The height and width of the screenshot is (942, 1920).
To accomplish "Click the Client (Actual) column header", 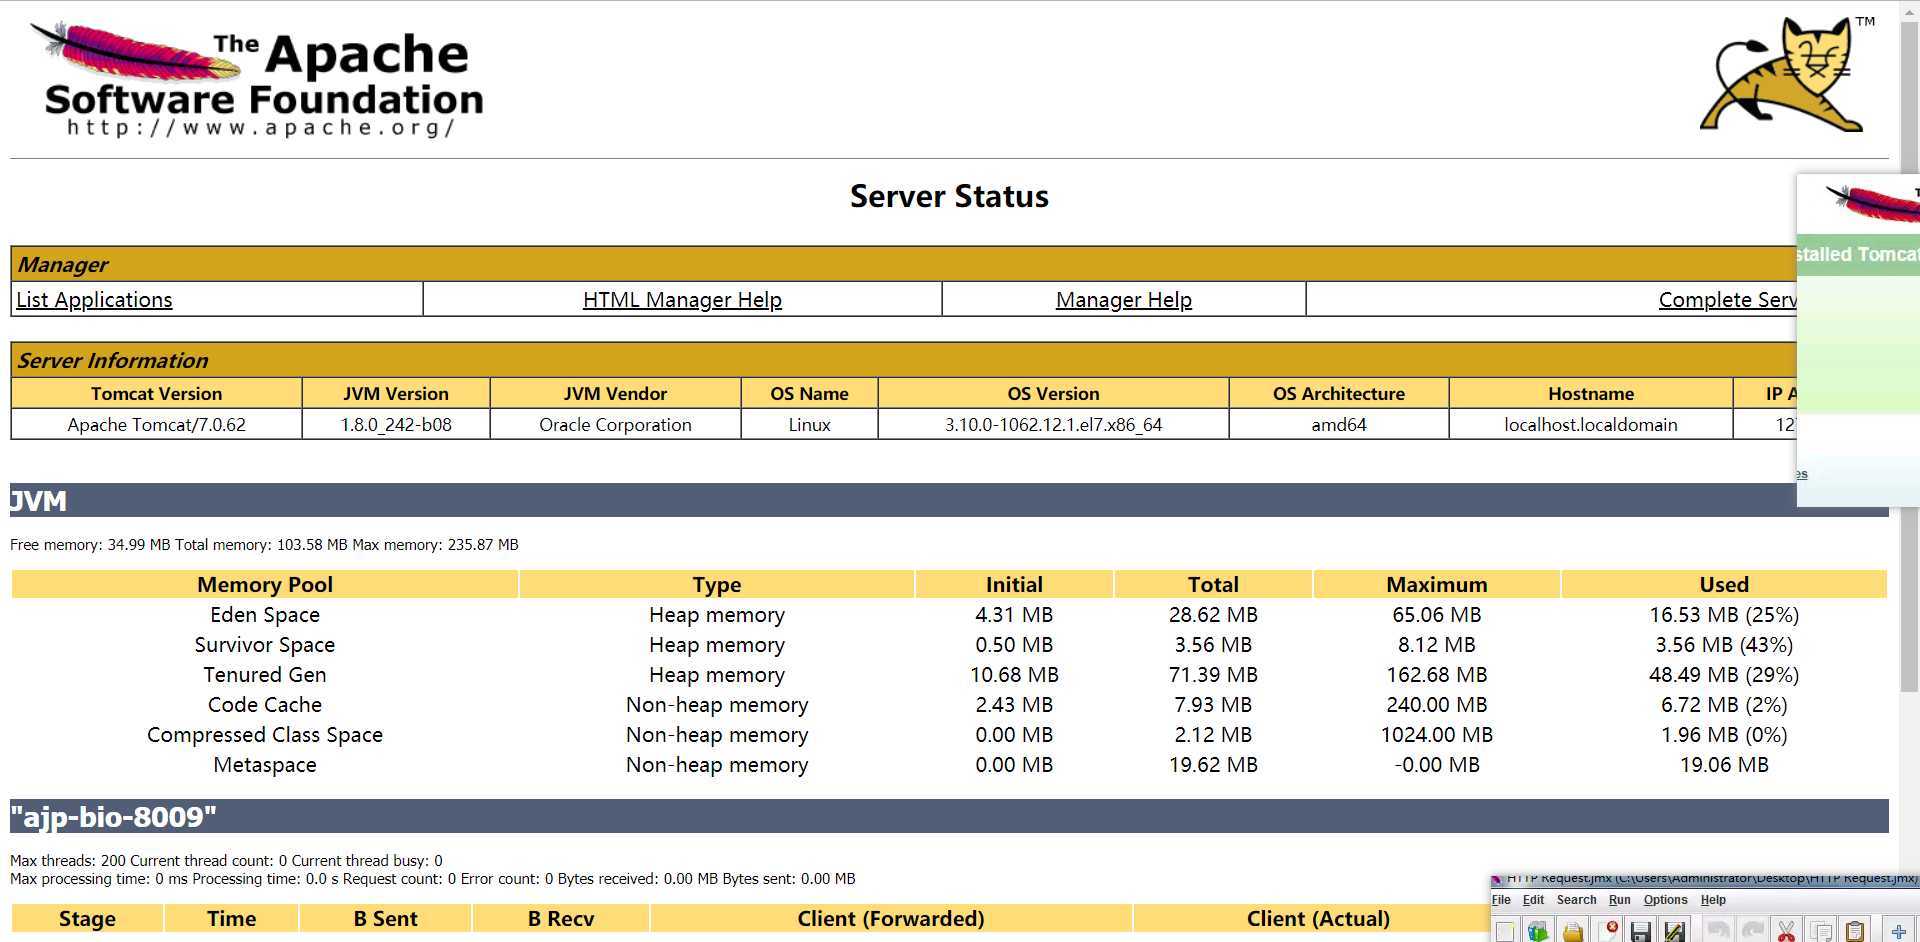I will tap(1318, 919).
